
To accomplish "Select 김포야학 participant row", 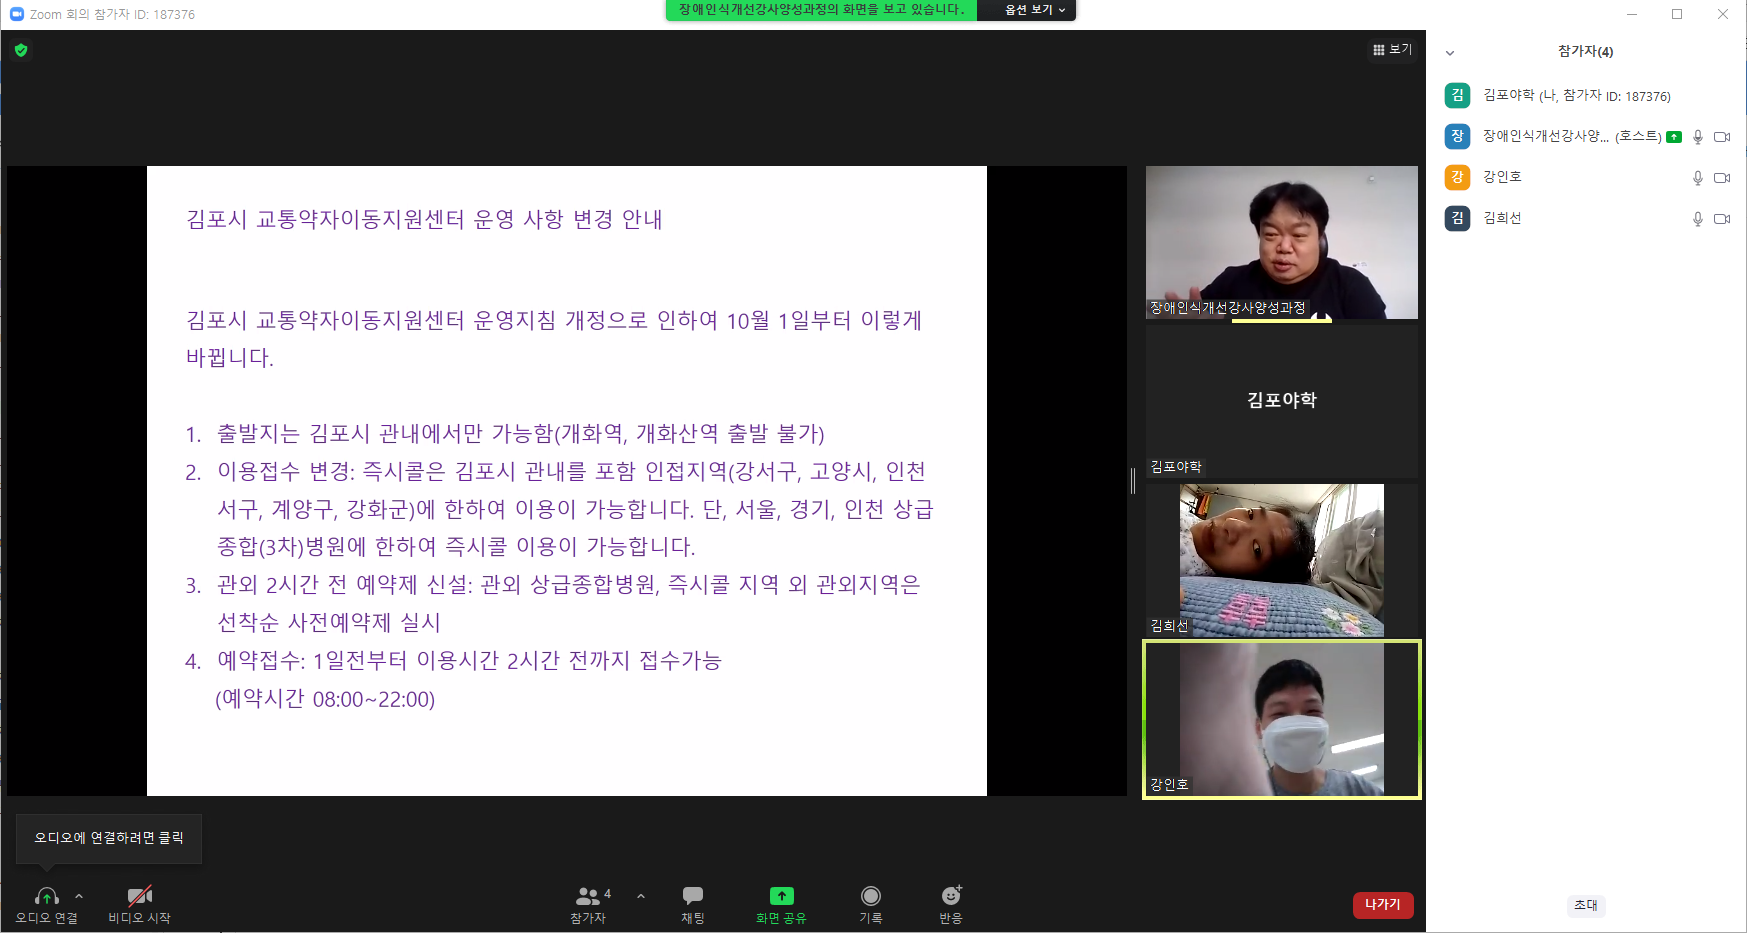I will 1586,95.
